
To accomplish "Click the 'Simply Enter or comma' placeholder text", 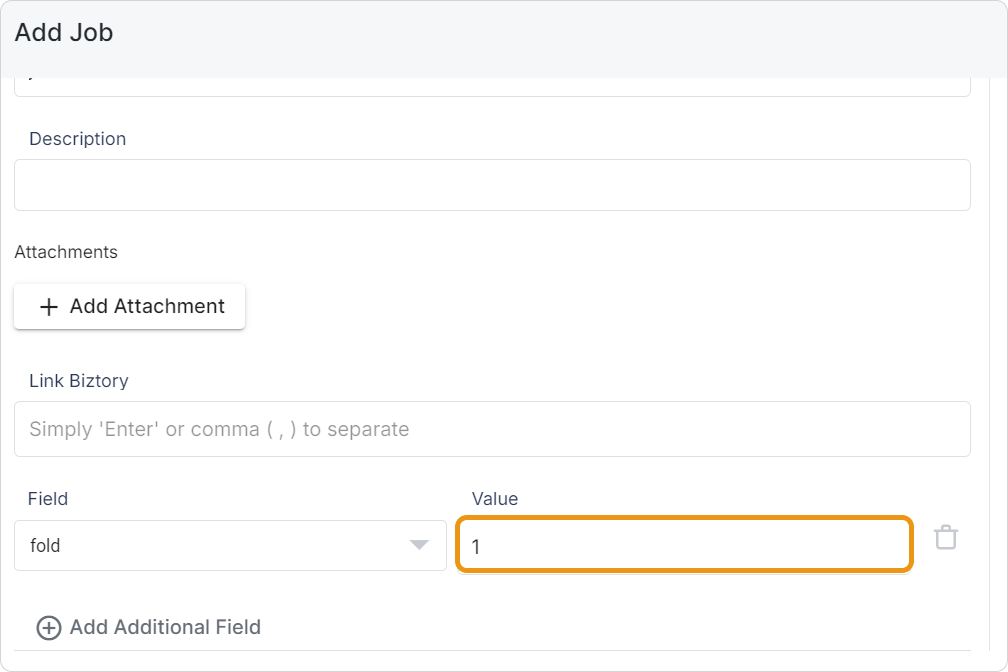I will [x=219, y=429].
